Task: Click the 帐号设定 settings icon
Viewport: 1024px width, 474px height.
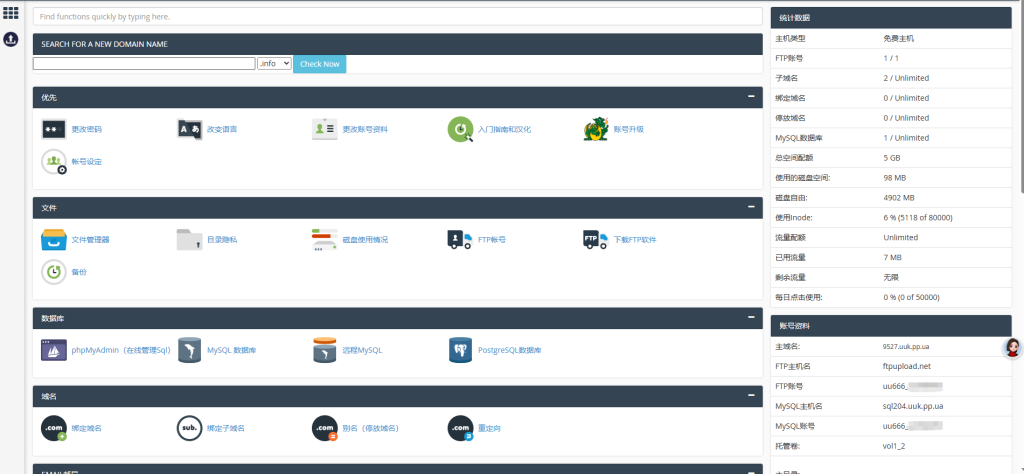Action: (x=54, y=161)
